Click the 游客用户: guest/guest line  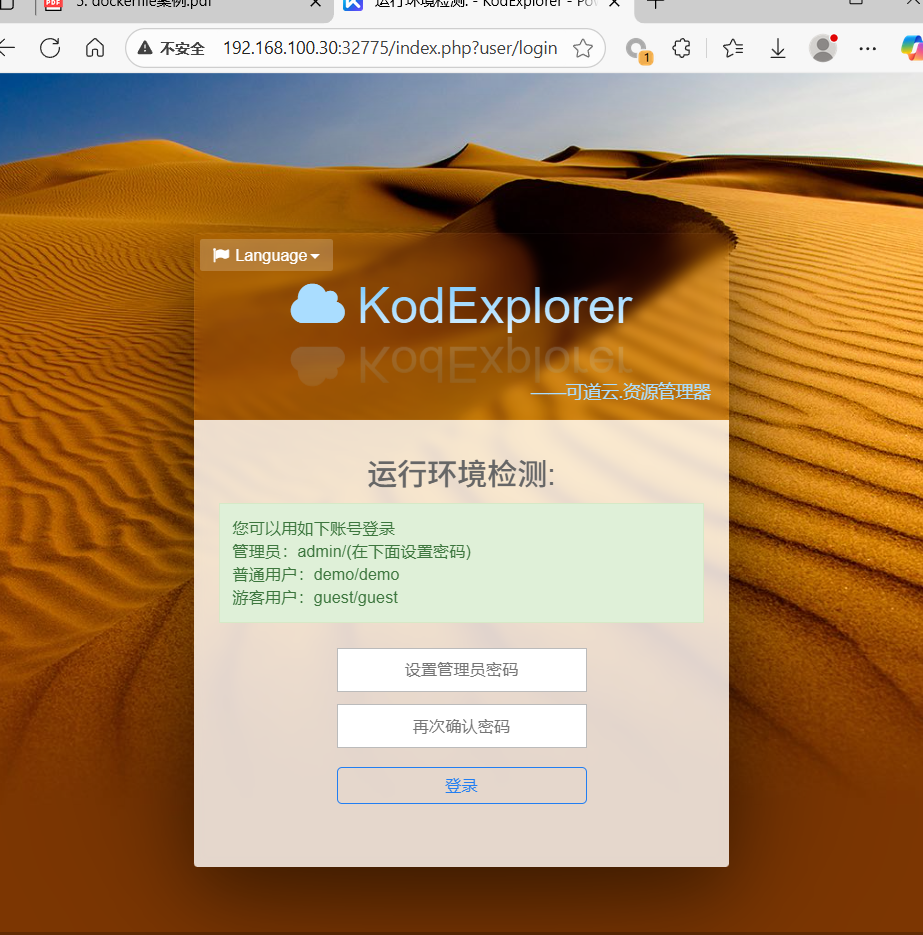coord(315,597)
